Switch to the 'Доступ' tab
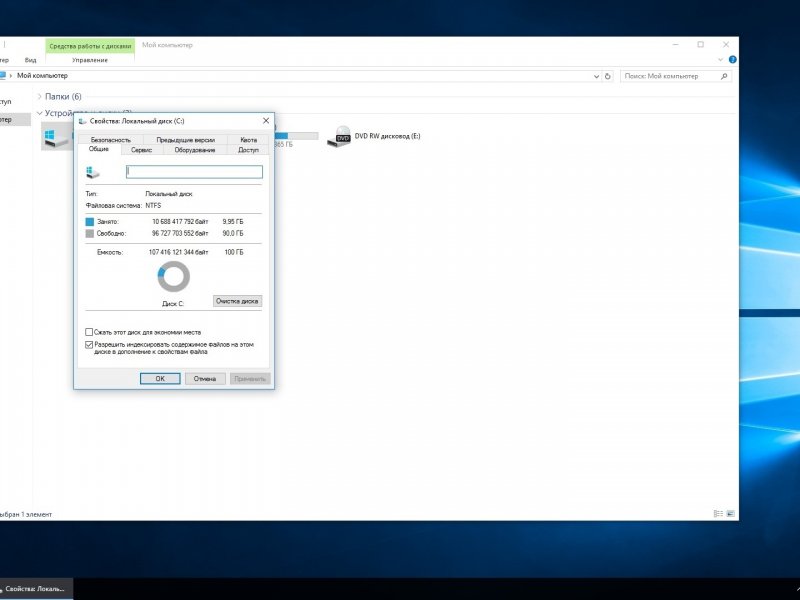 click(x=248, y=150)
